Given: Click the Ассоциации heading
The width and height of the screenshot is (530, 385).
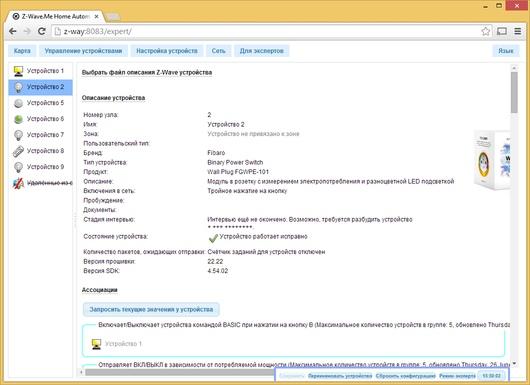Looking at the screenshot, I should [x=100, y=290].
